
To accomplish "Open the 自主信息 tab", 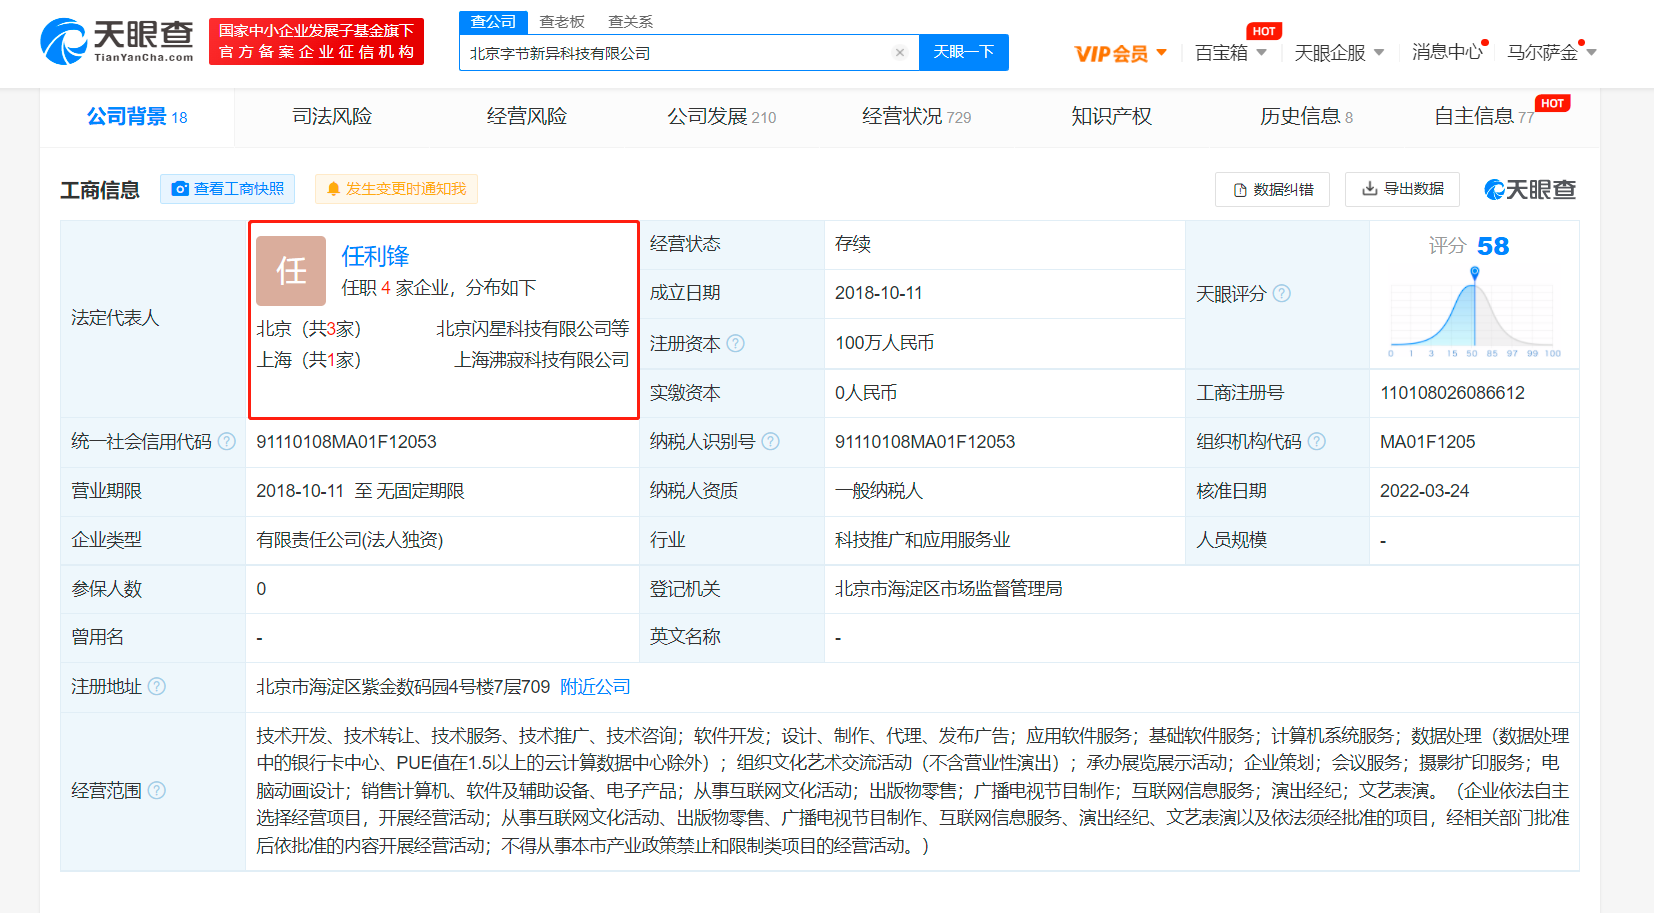I will click(1484, 117).
